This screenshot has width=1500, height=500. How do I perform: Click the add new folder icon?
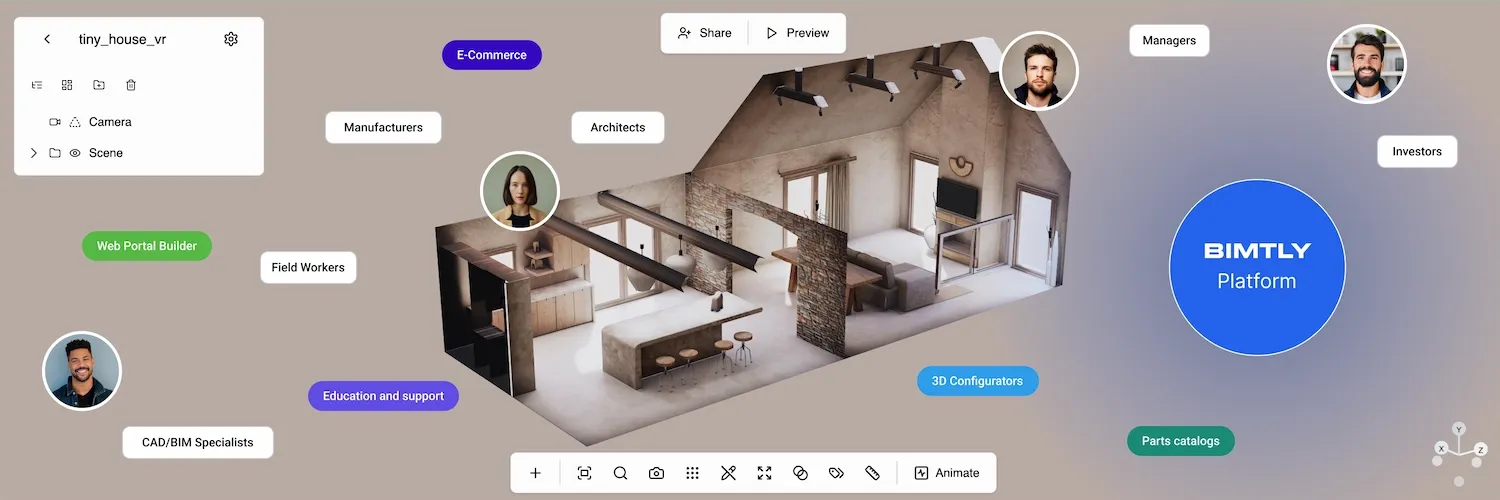coord(99,86)
